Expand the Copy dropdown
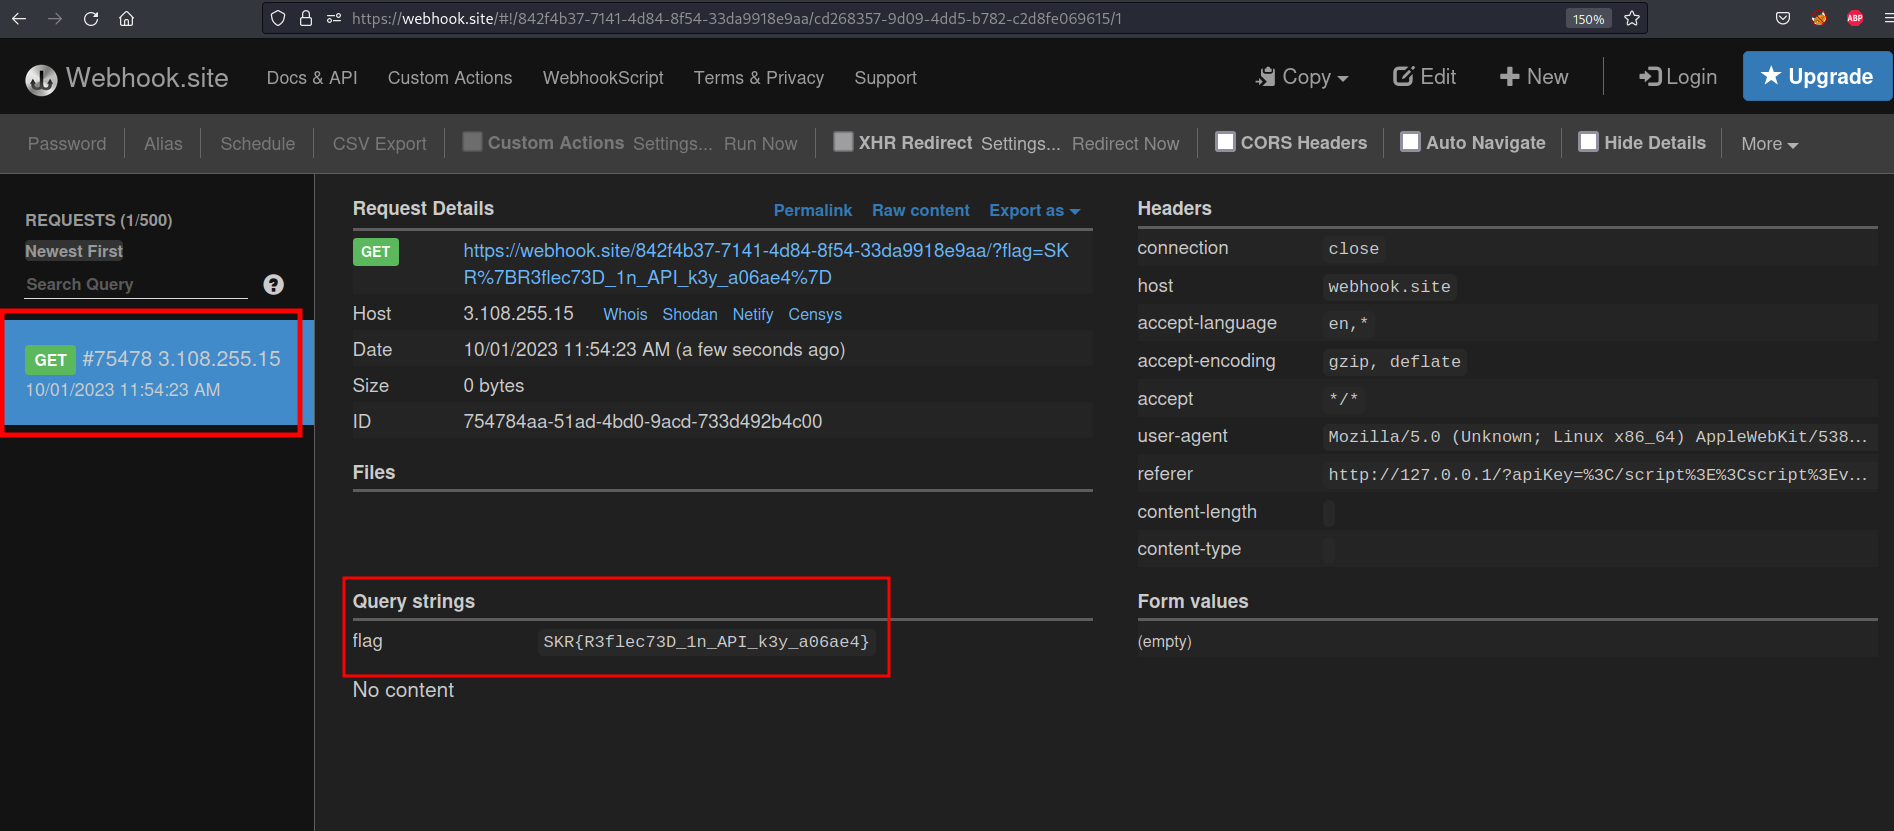This screenshot has width=1894, height=831. (1302, 77)
